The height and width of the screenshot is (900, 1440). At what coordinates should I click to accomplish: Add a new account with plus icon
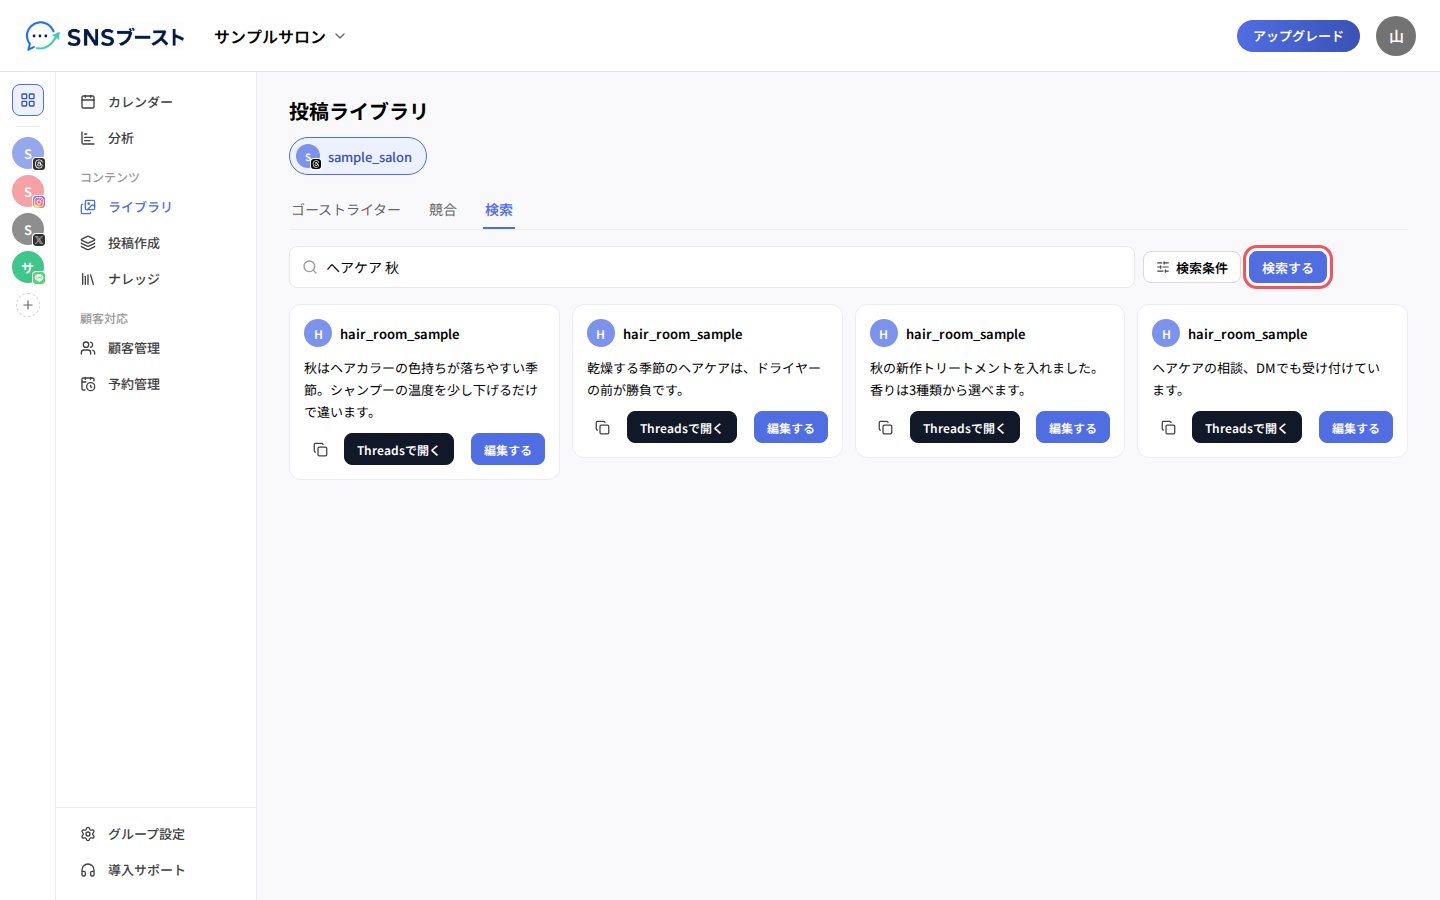pyautogui.click(x=28, y=305)
